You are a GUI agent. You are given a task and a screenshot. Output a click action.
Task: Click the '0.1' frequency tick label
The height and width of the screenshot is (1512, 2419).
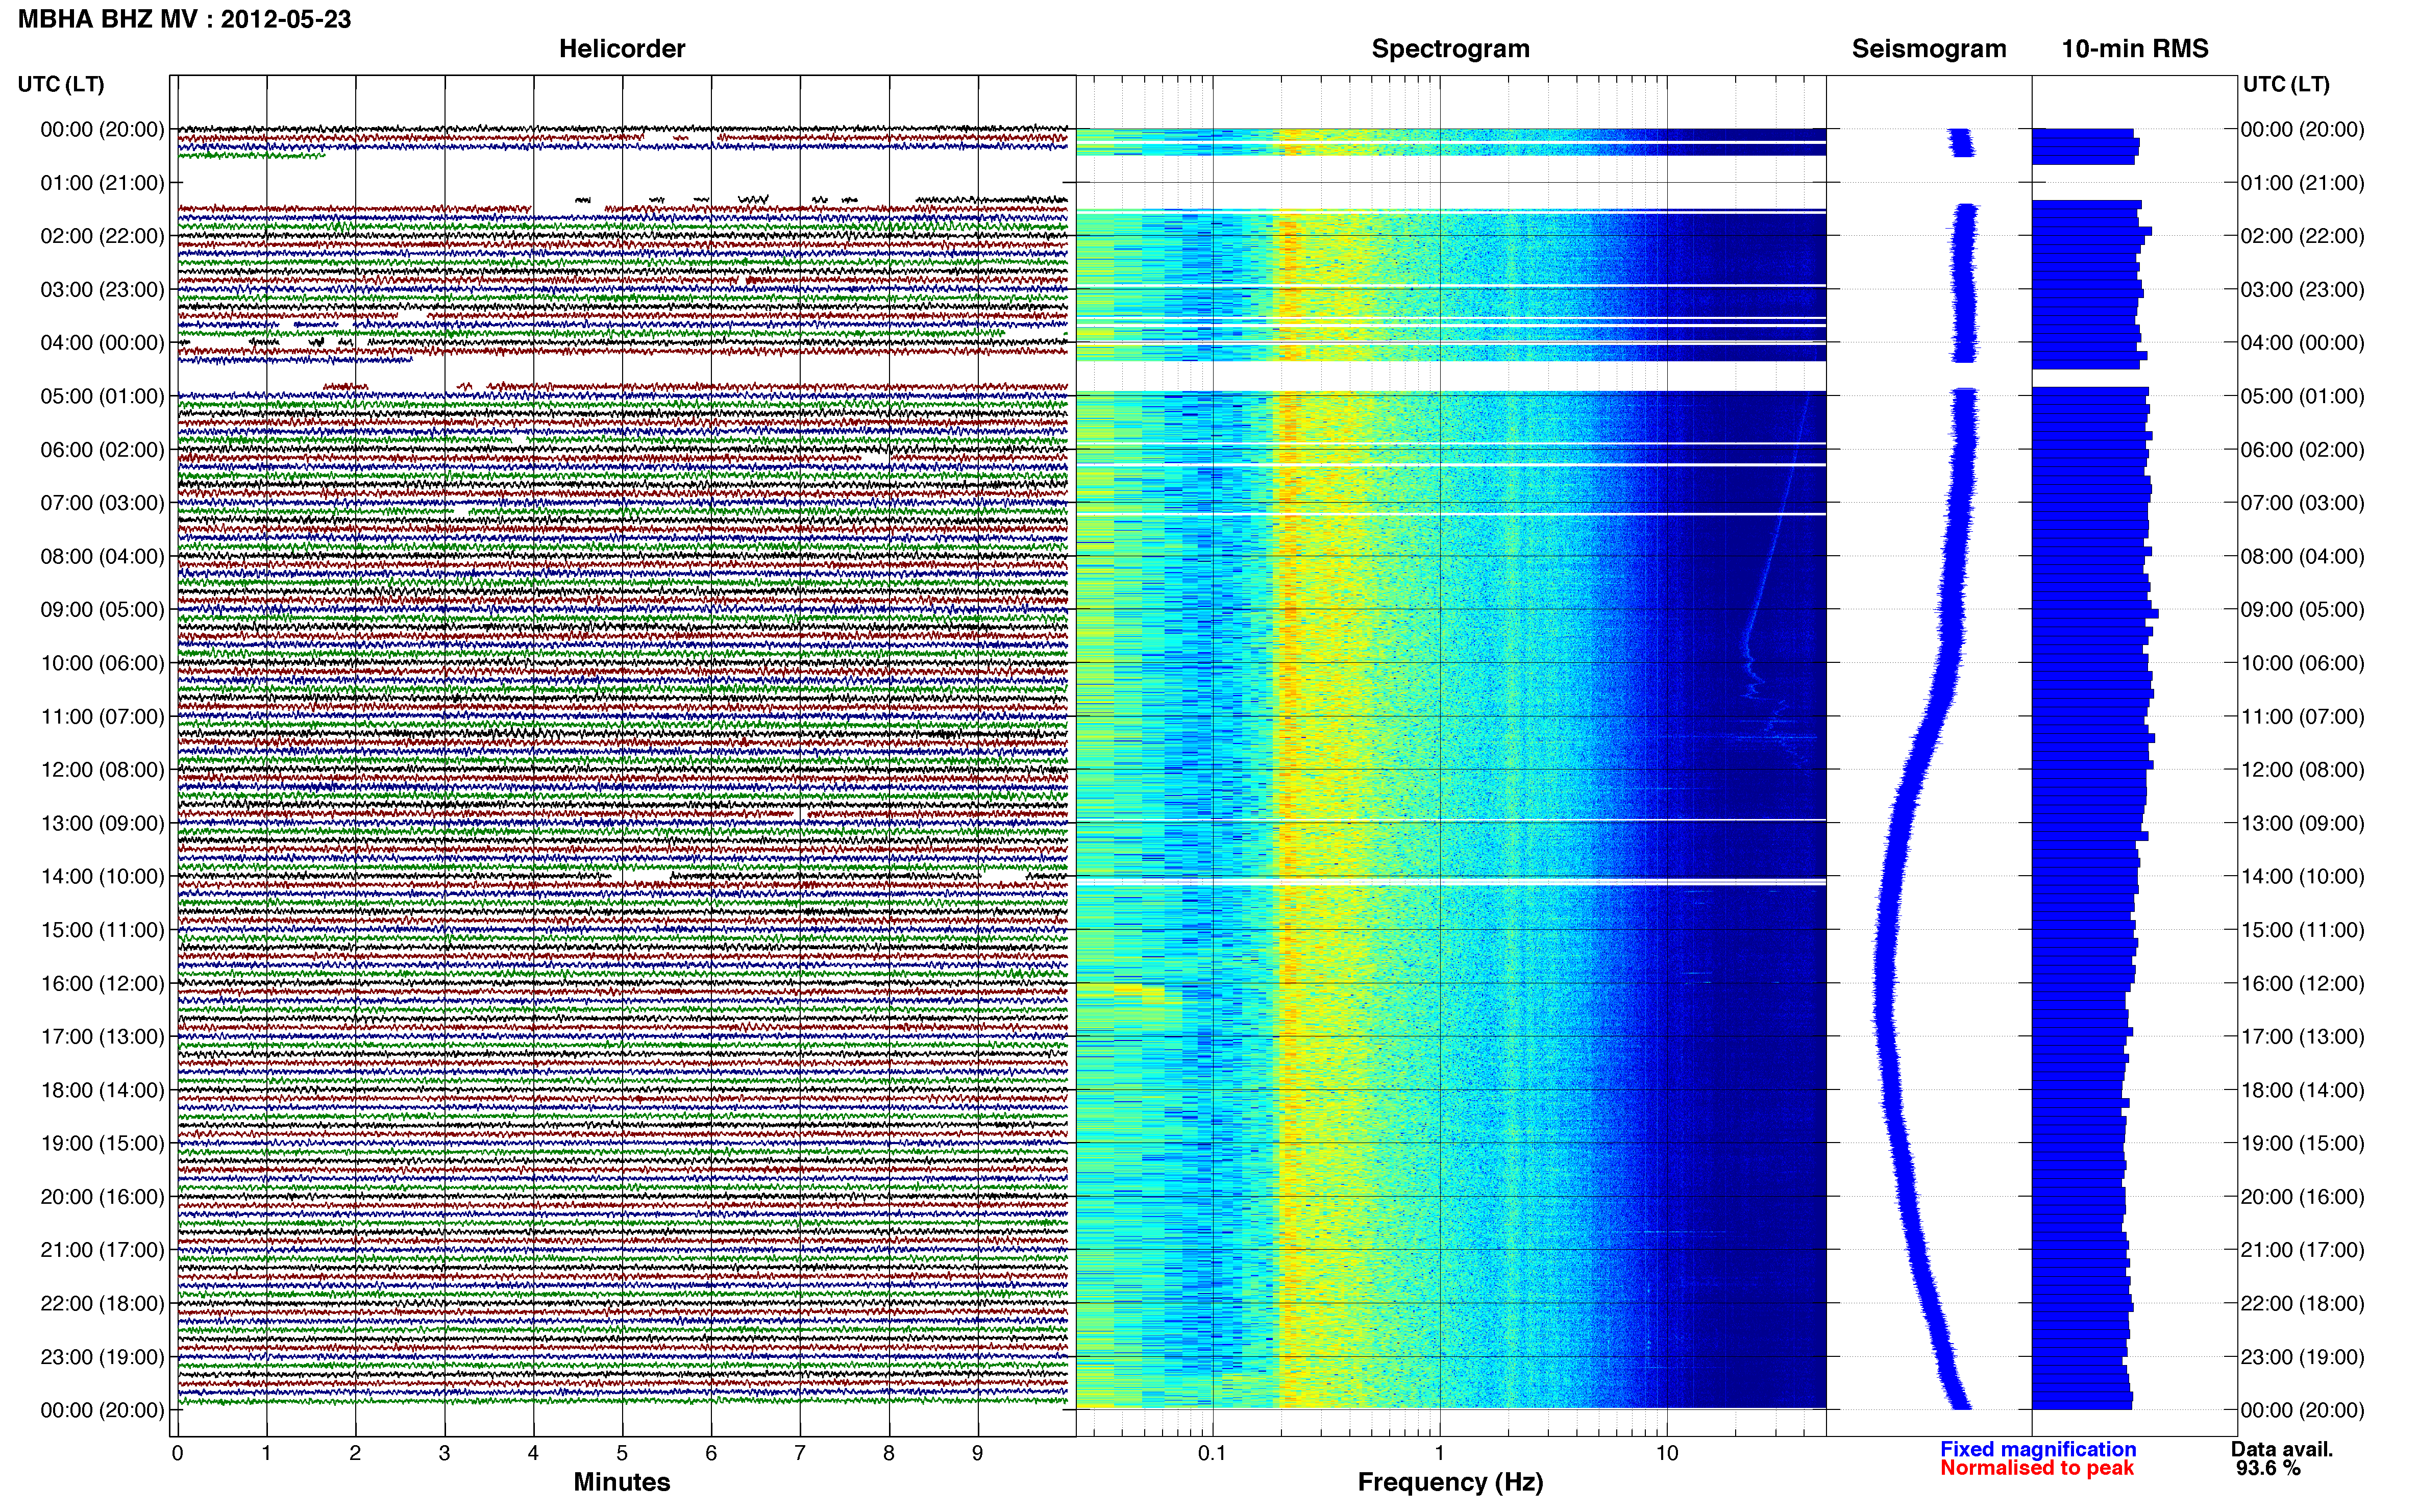coord(1212,1453)
